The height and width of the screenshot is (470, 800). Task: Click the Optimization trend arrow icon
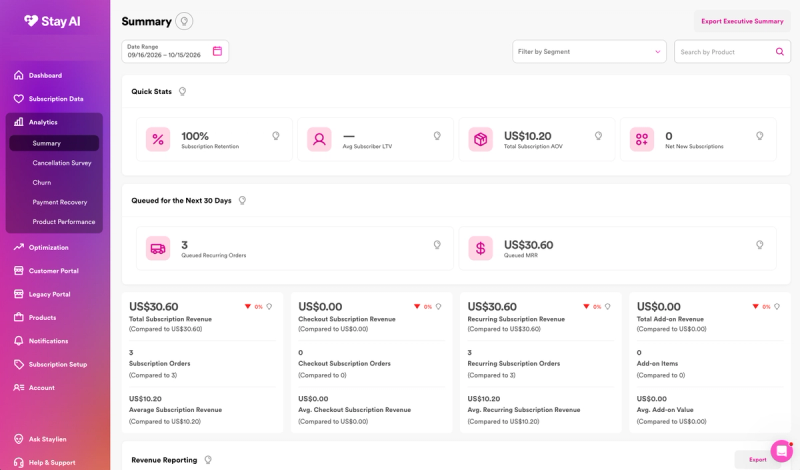(x=18, y=247)
